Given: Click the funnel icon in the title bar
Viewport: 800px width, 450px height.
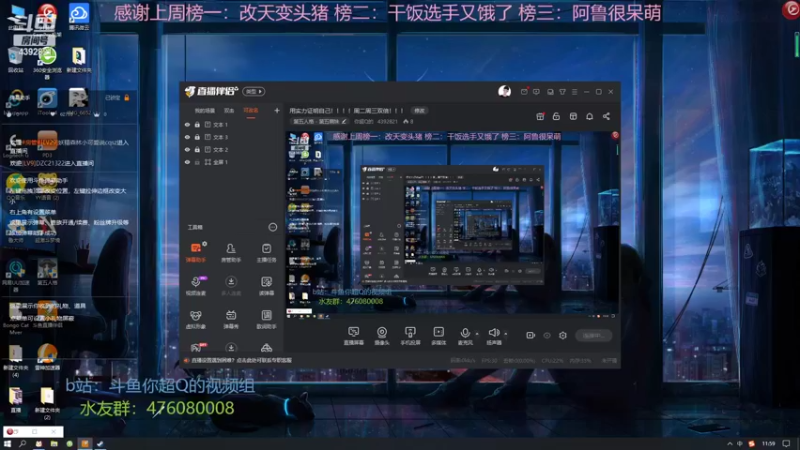Looking at the screenshot, I should point(562,92).
